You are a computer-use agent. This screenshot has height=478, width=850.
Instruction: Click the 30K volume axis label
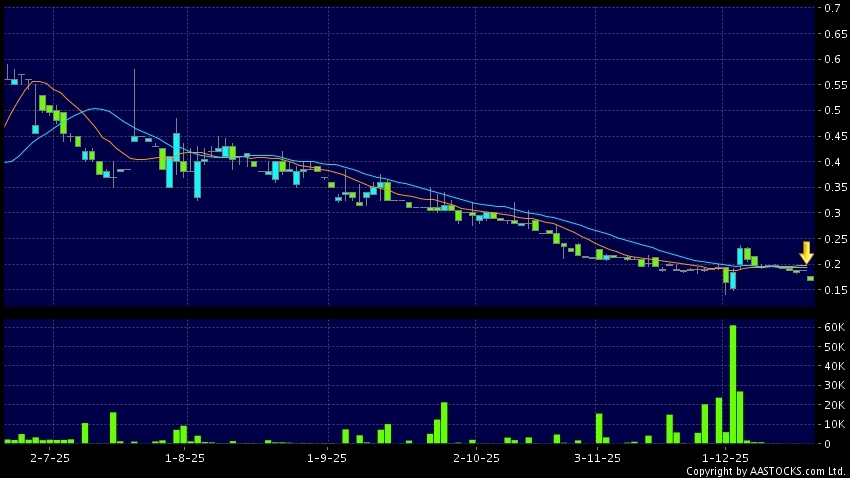(834, 385)
